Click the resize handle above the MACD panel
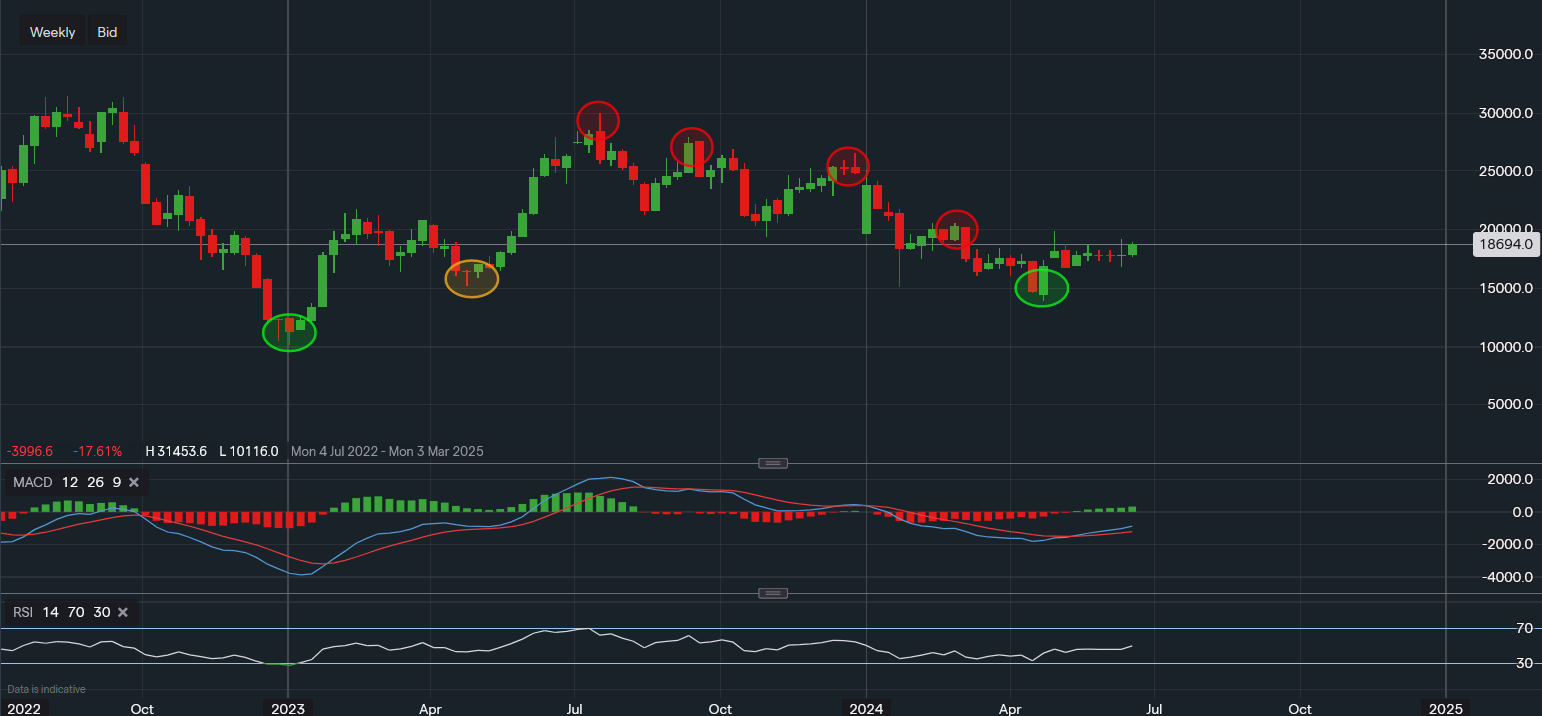1542x716 pixels. (773, 463)
